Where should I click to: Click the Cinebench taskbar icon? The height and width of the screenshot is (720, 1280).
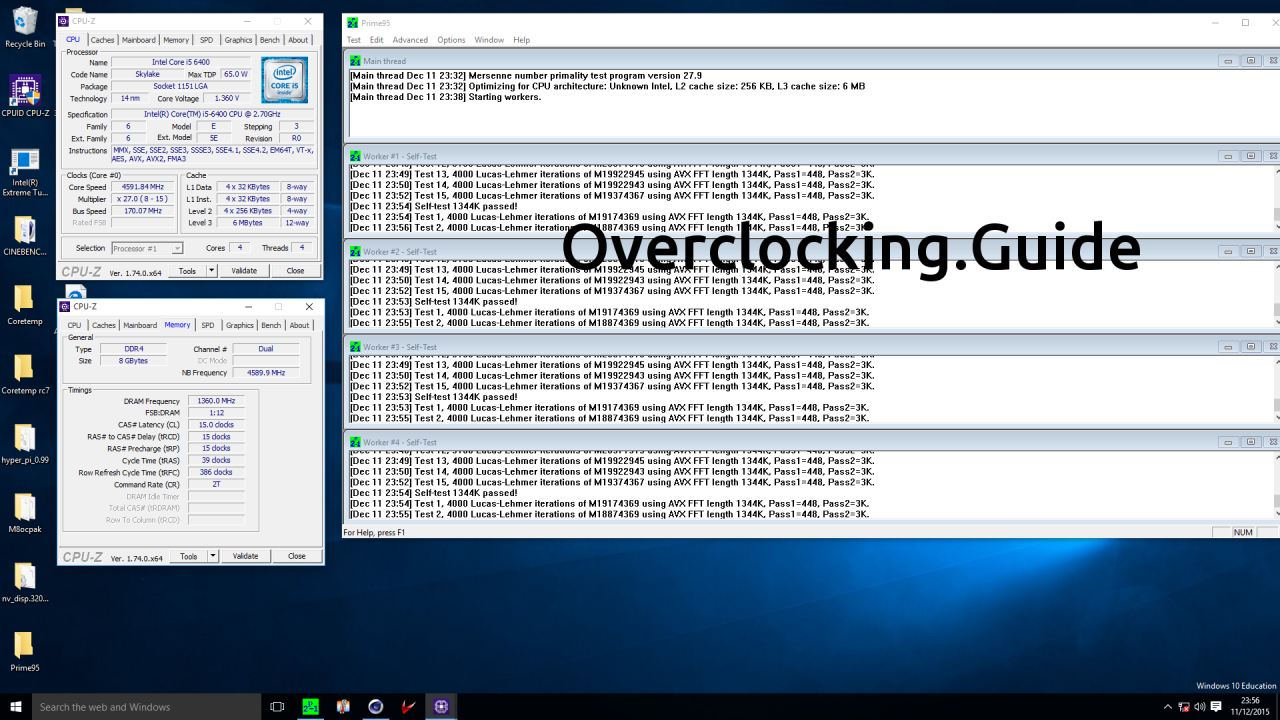376,706
